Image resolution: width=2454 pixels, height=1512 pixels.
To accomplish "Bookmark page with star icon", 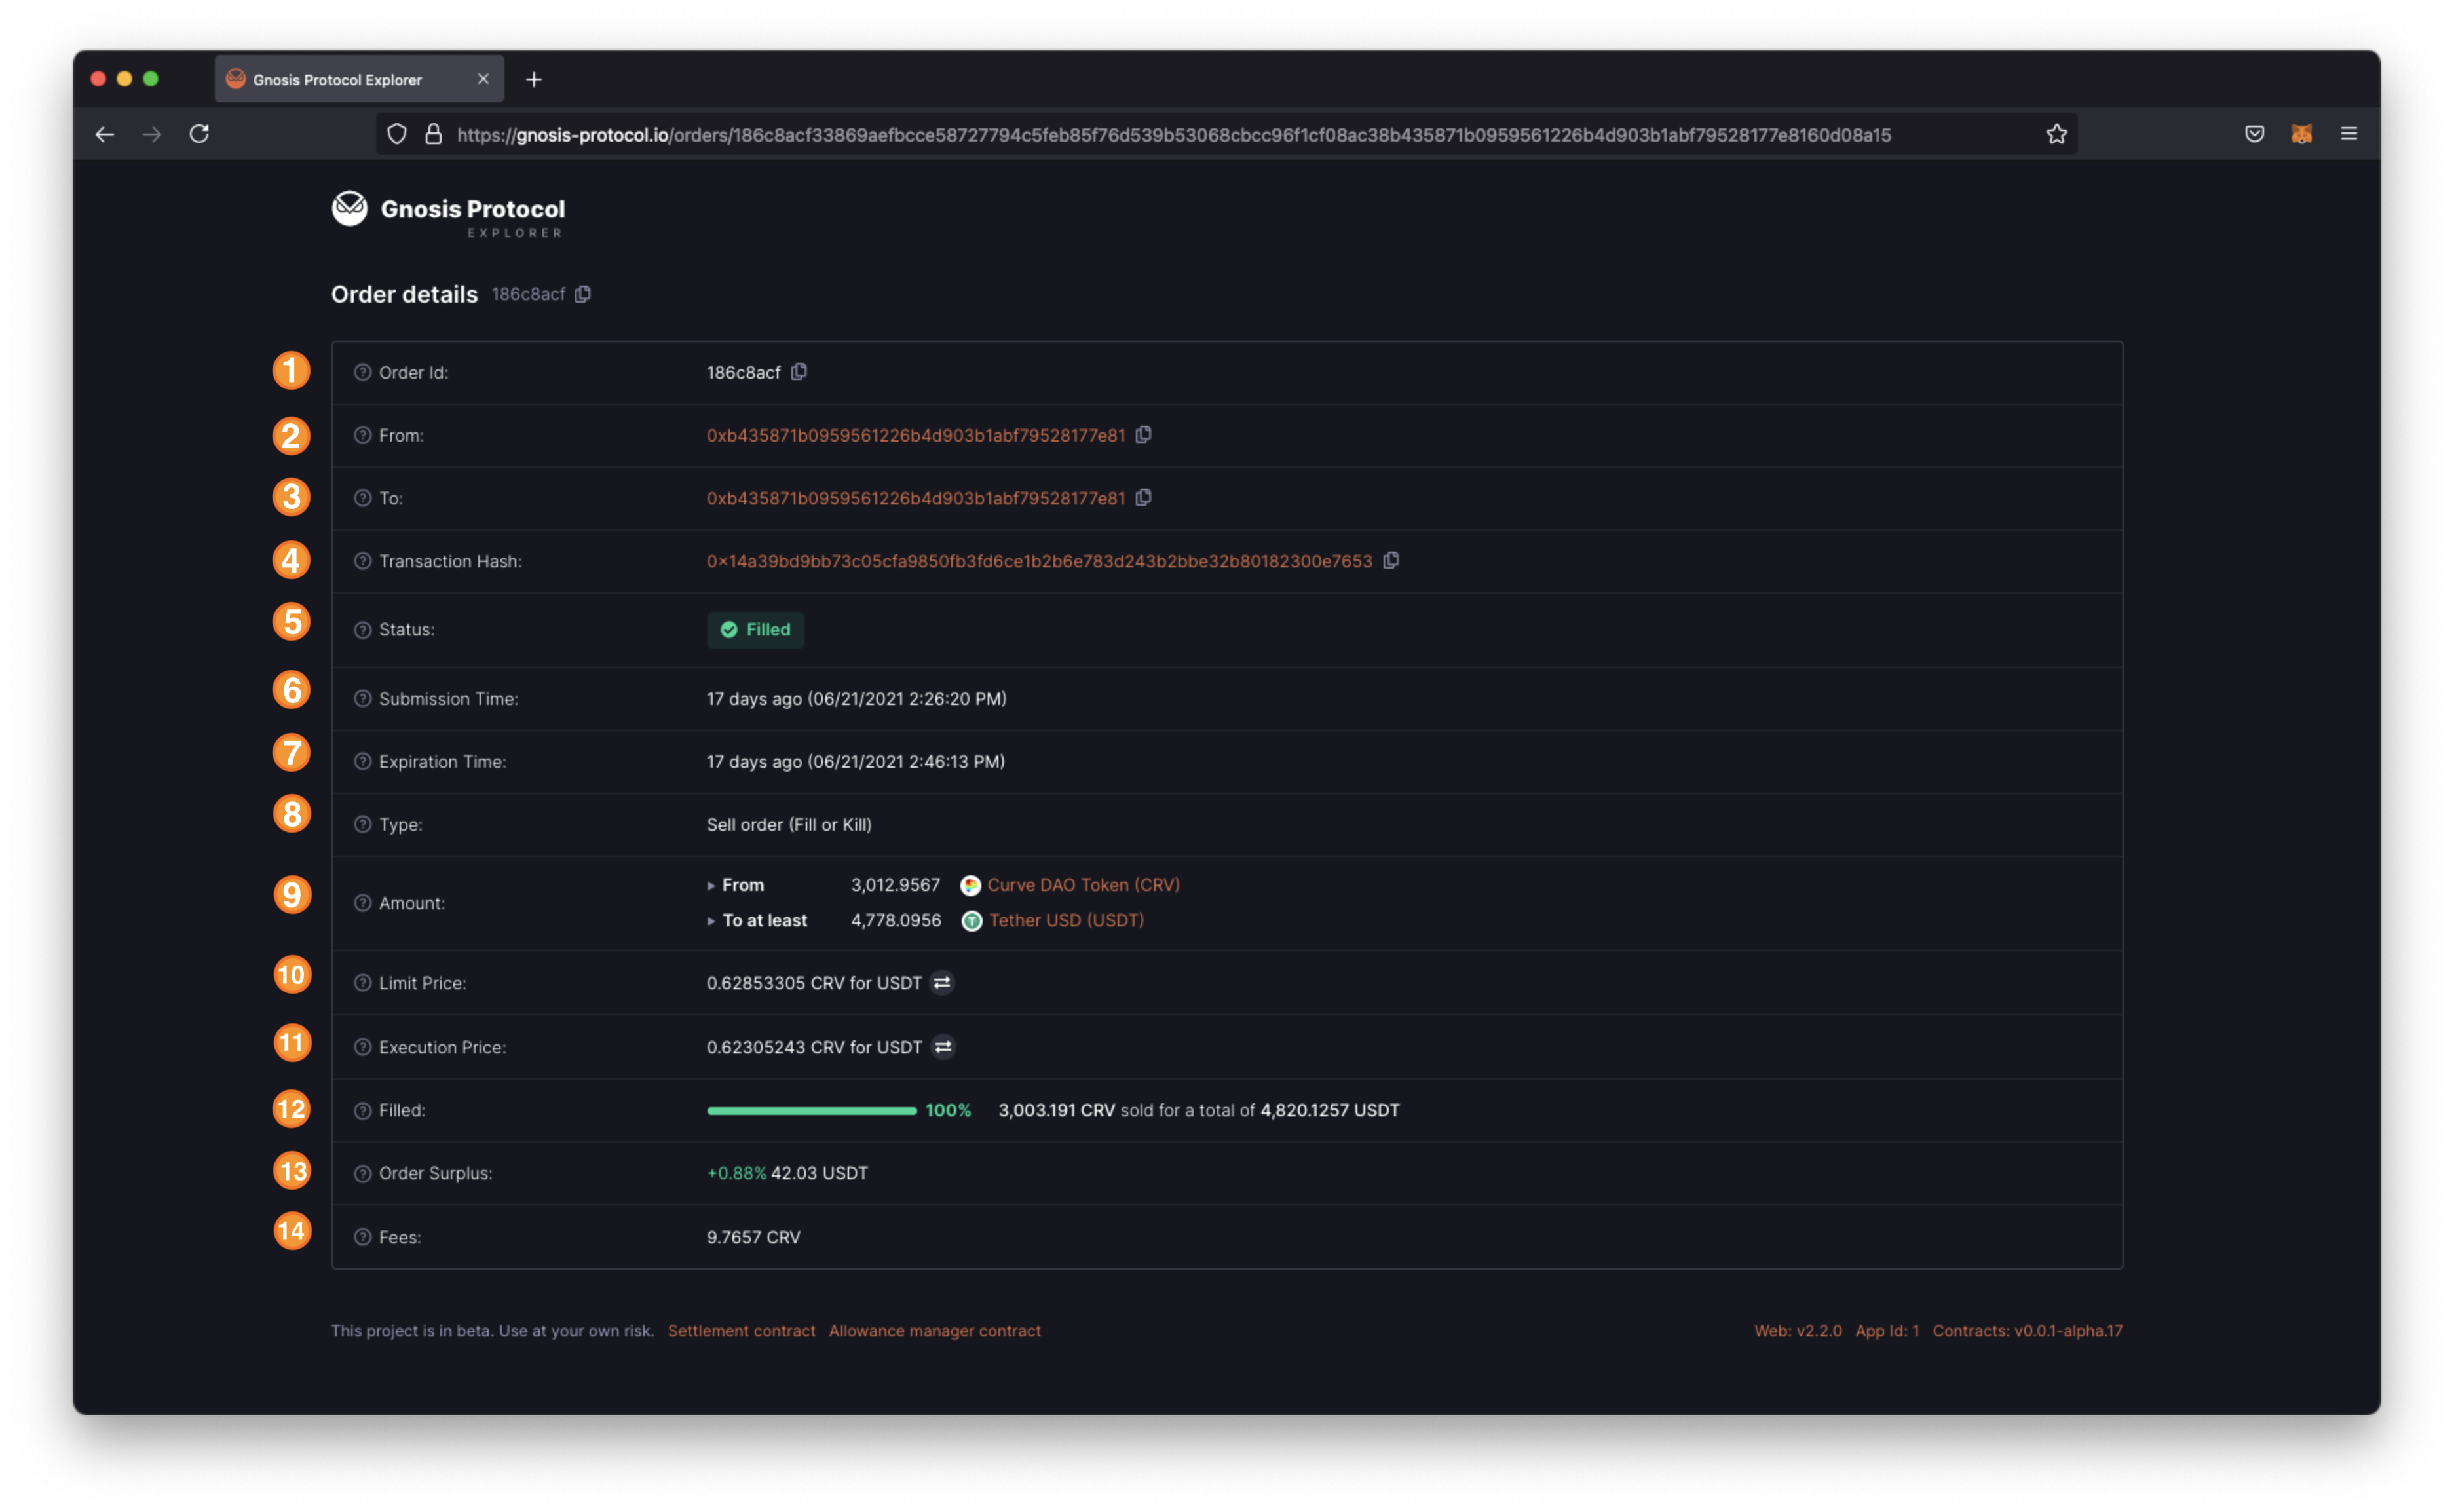I will point(2056,134).
